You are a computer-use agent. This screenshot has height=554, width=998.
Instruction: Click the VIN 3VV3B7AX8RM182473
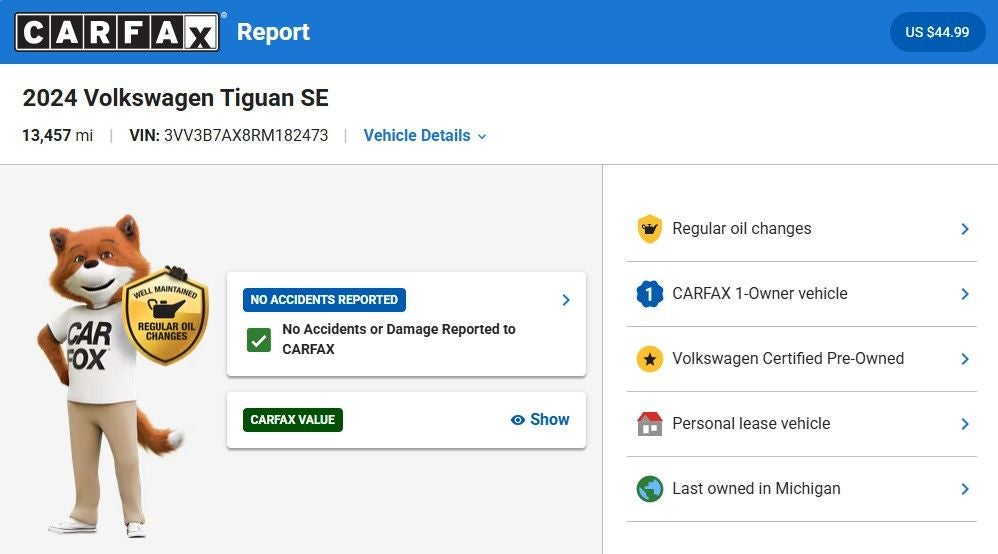[x=228, y=136]
